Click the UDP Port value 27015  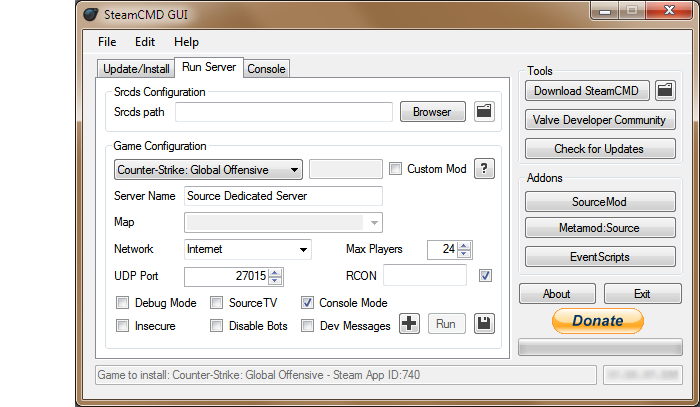(x=251, y=276)
